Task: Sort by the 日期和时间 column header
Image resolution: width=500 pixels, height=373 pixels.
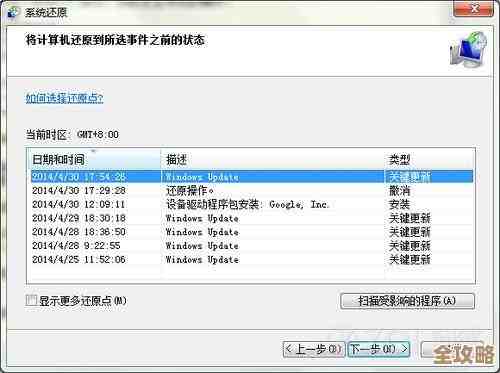Action: point(94,159)
